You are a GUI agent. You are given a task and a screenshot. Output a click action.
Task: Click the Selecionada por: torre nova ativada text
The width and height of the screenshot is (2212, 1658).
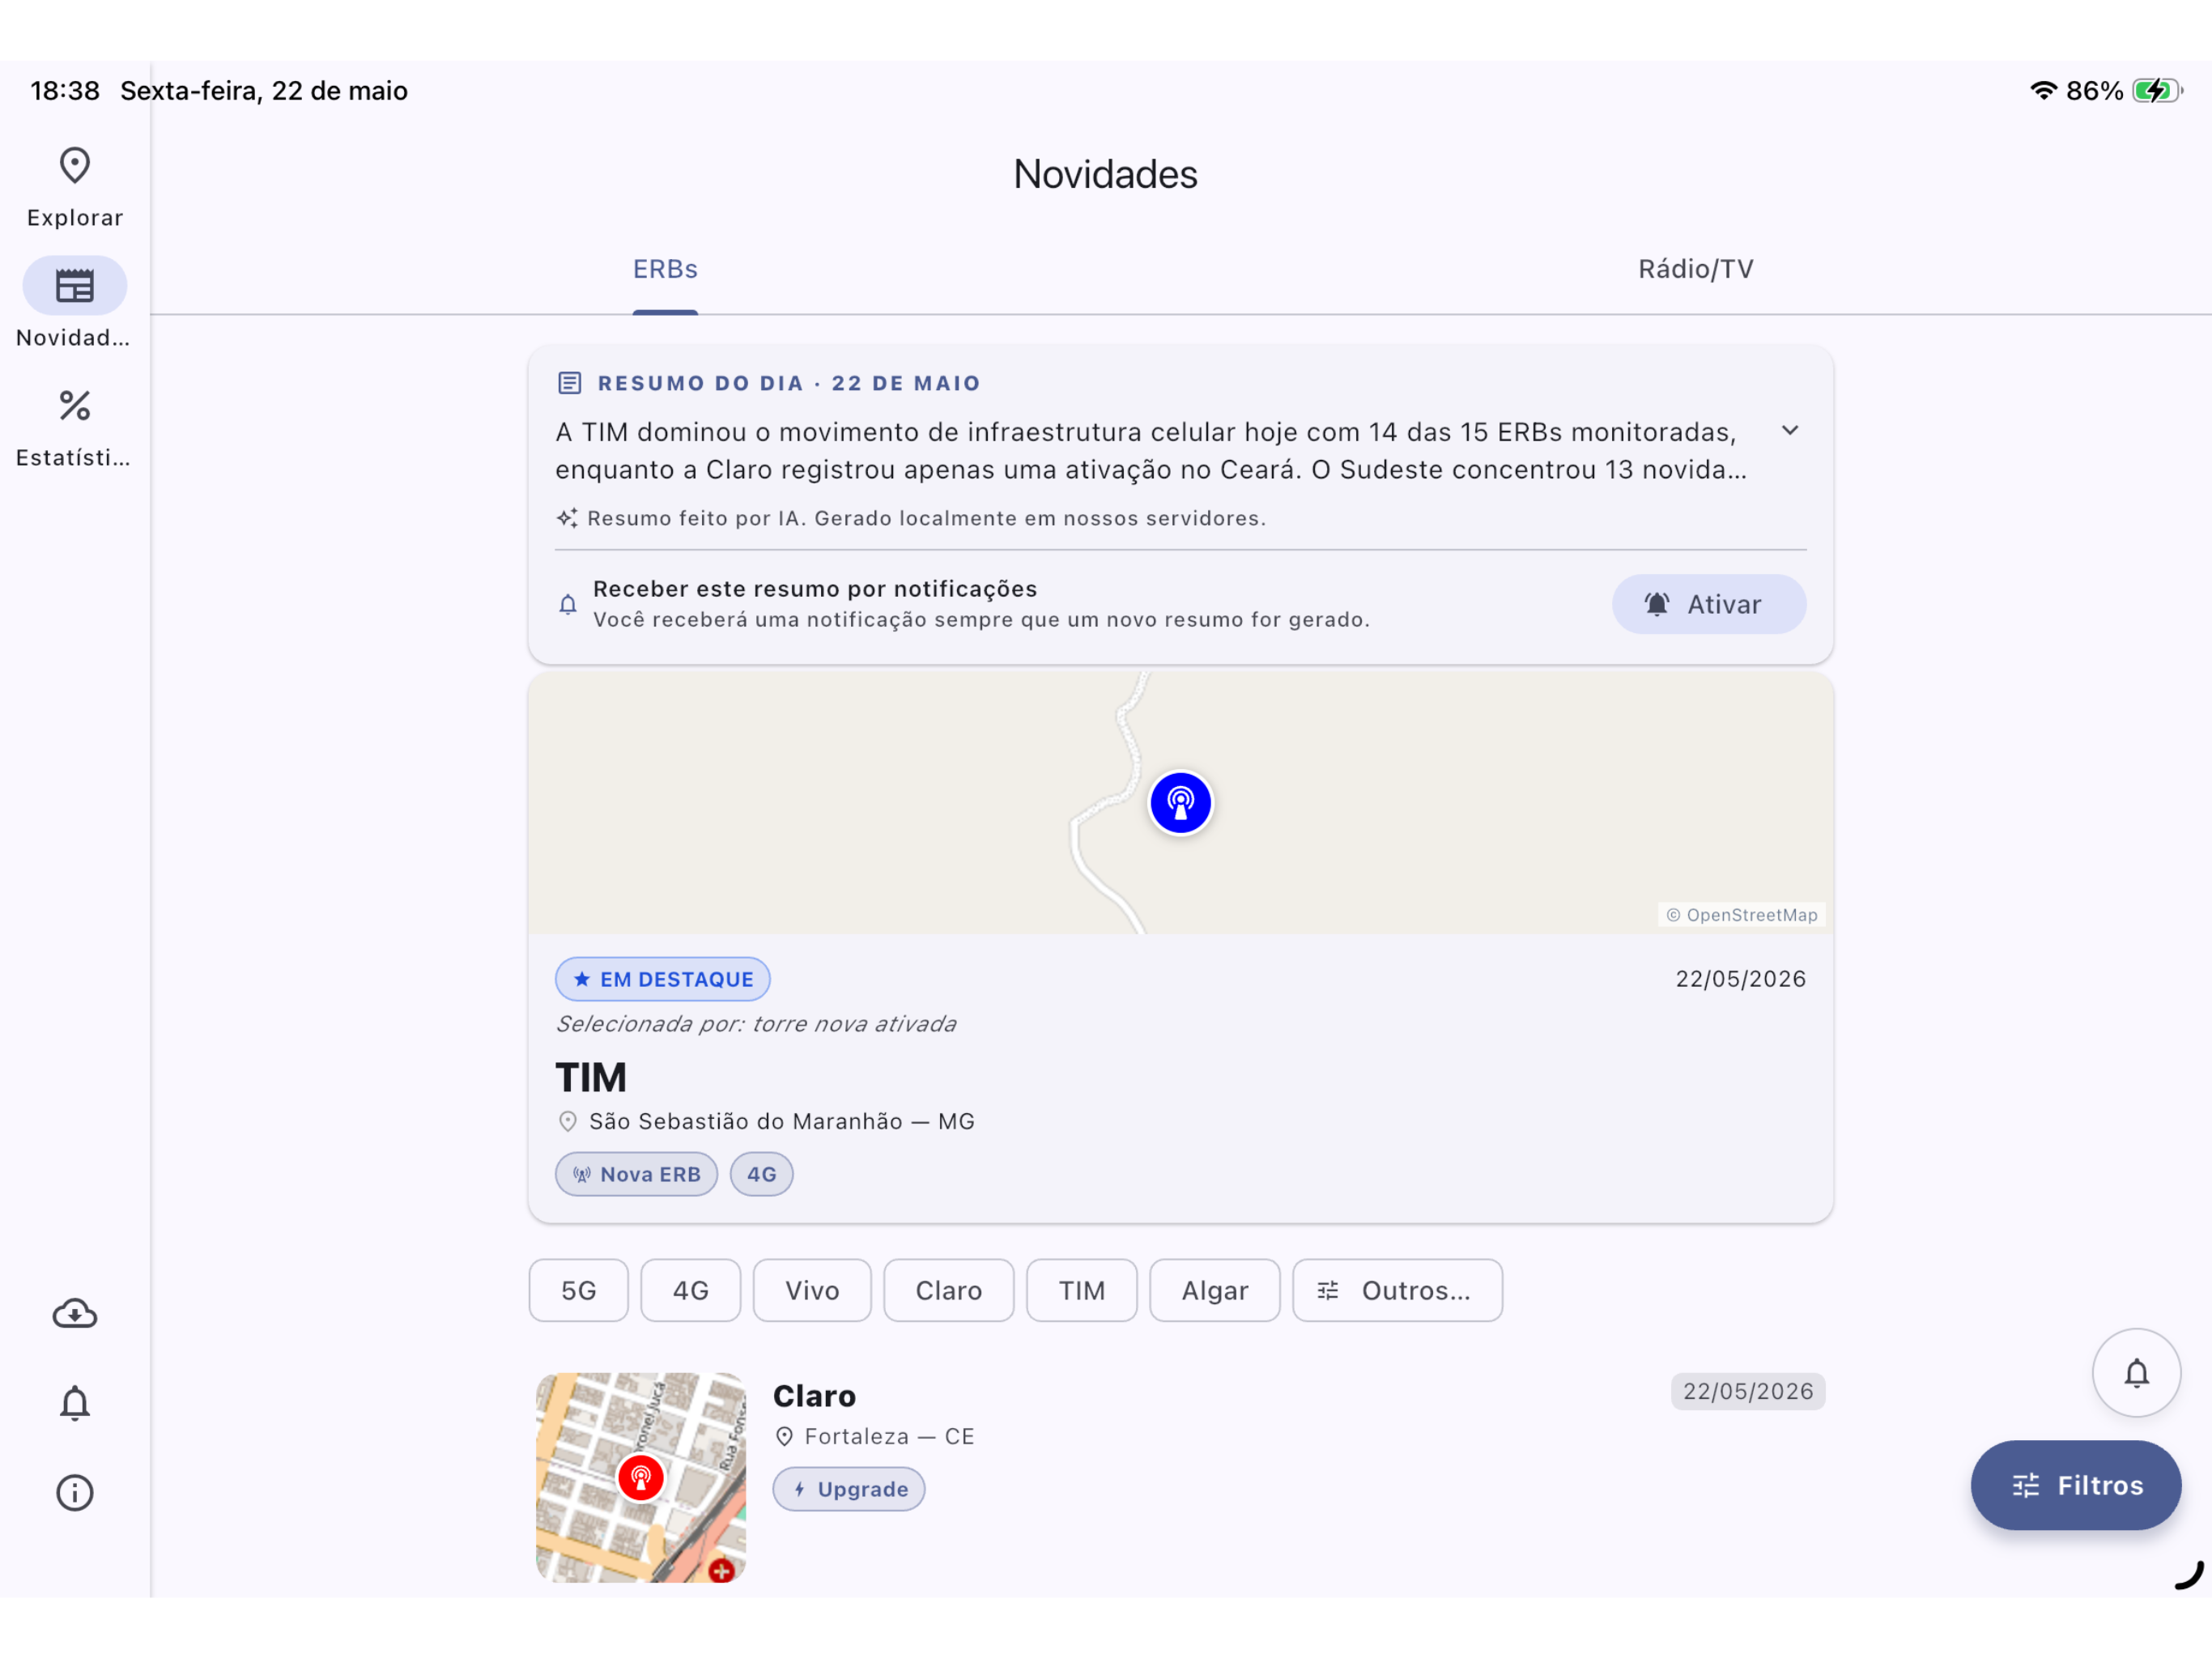click(x=756, y=1024)
